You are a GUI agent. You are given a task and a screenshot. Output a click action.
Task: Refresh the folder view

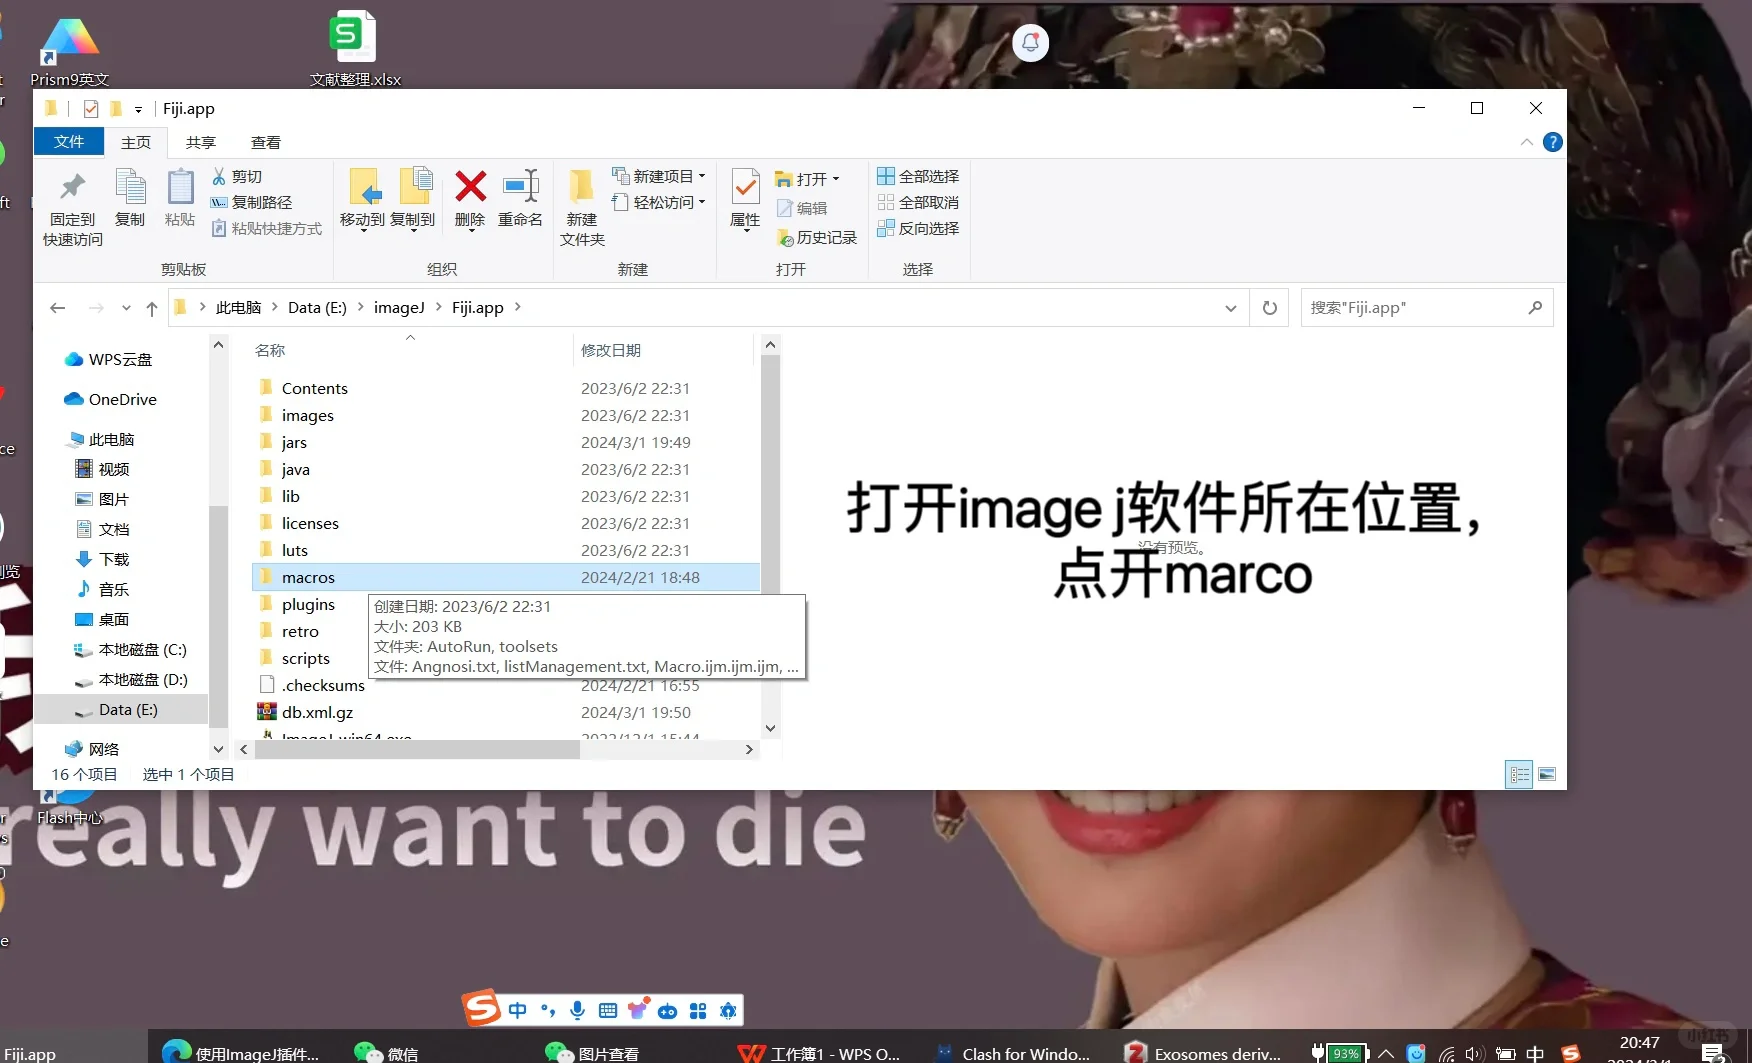(x=1269, y=308)
